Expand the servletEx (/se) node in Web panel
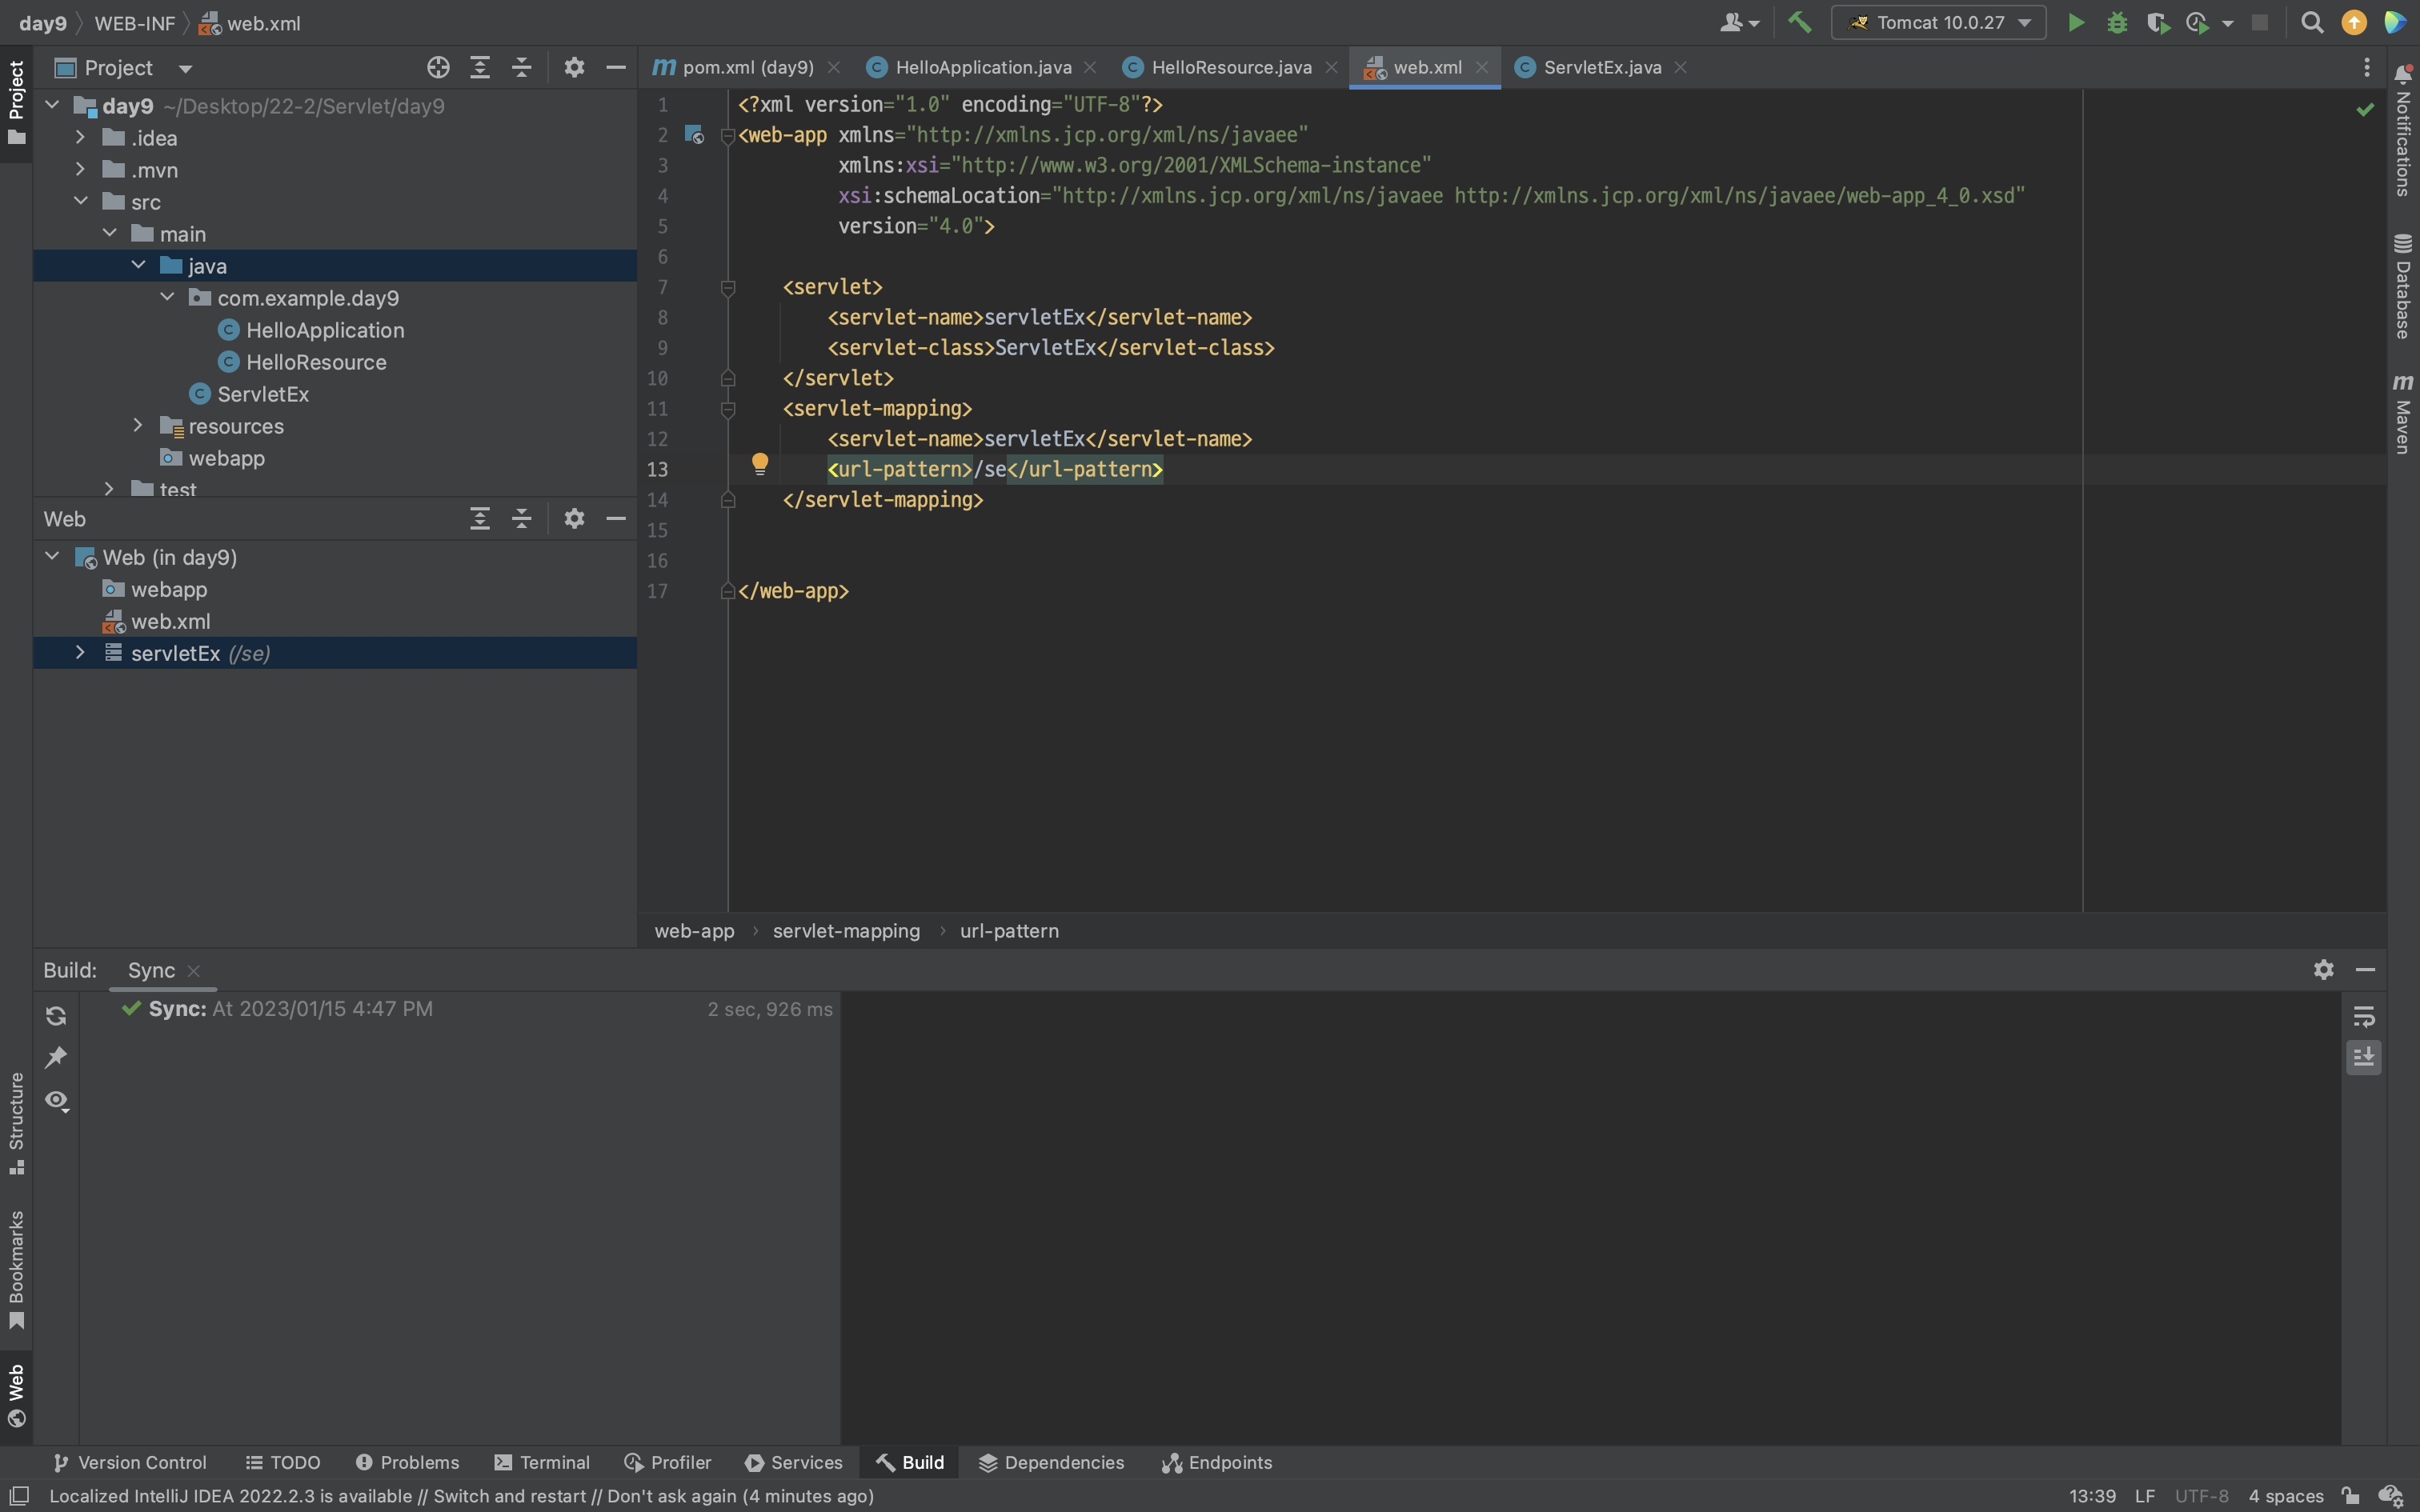Image resolution: width=2420 pixels, height=1512 pixels. 81,653
